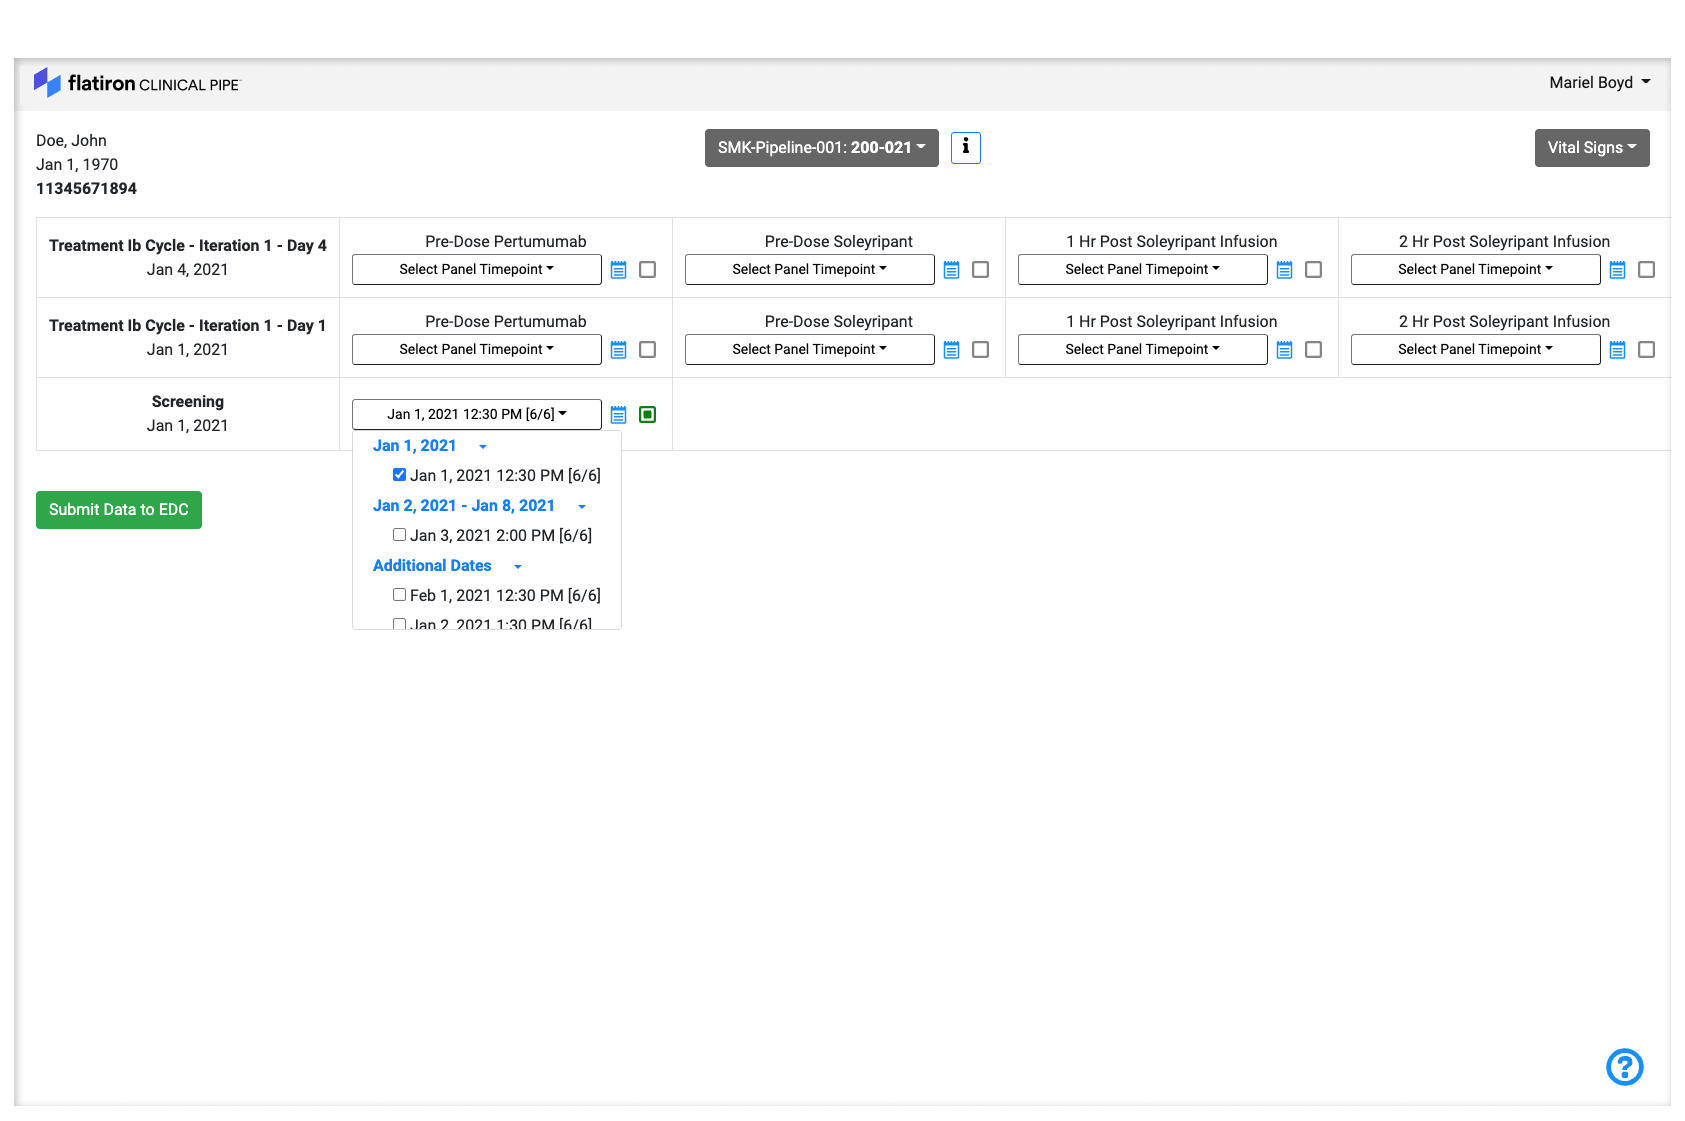Open the blue help question mark icon
The height and width of the screenshot is (1121, 1685).
(1624, 1066)
